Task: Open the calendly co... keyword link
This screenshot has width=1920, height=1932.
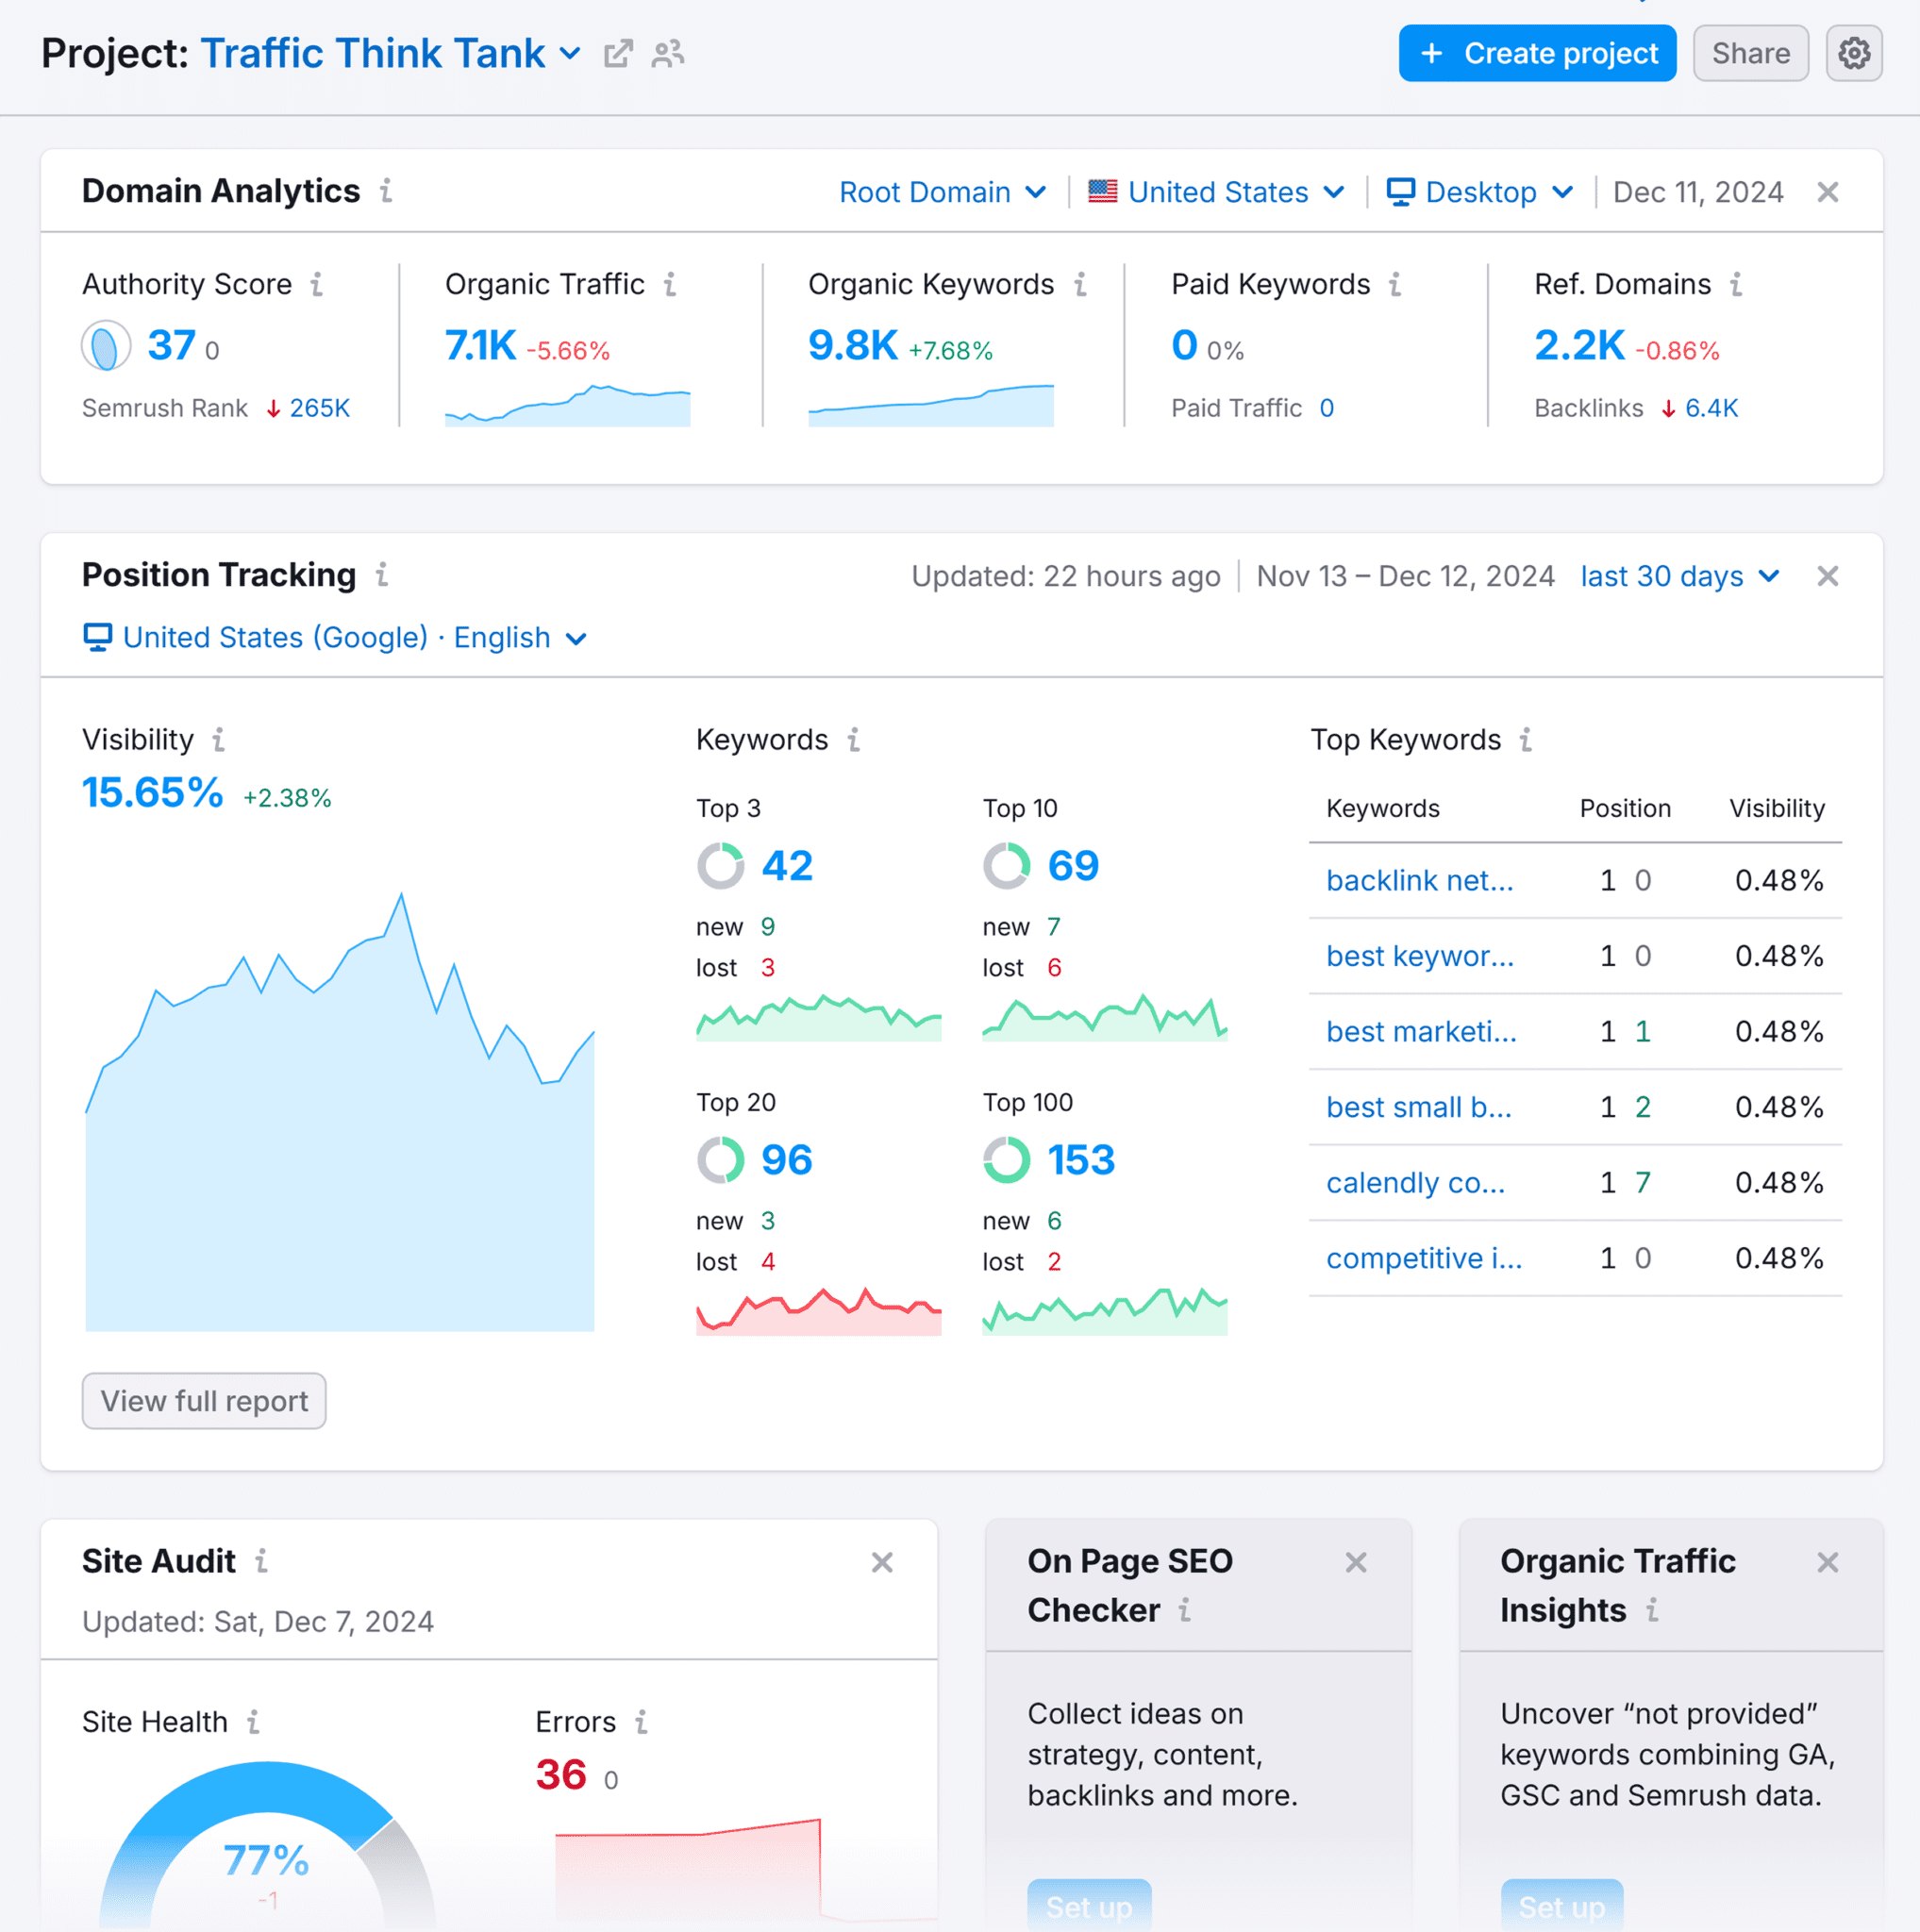Action: click(x=1415, y=1182)
